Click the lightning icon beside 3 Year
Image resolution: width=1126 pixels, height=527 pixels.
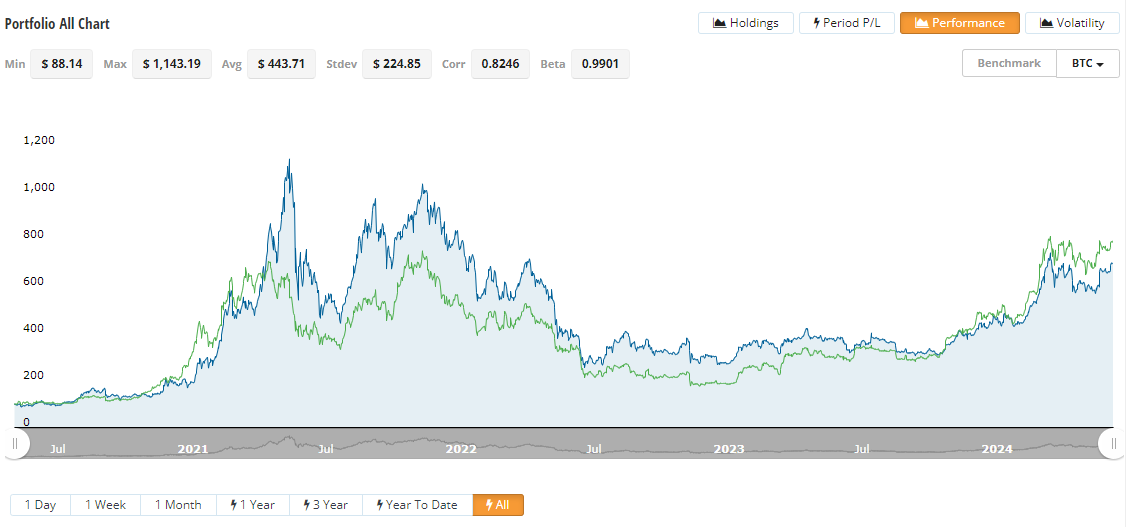[307, 505]
